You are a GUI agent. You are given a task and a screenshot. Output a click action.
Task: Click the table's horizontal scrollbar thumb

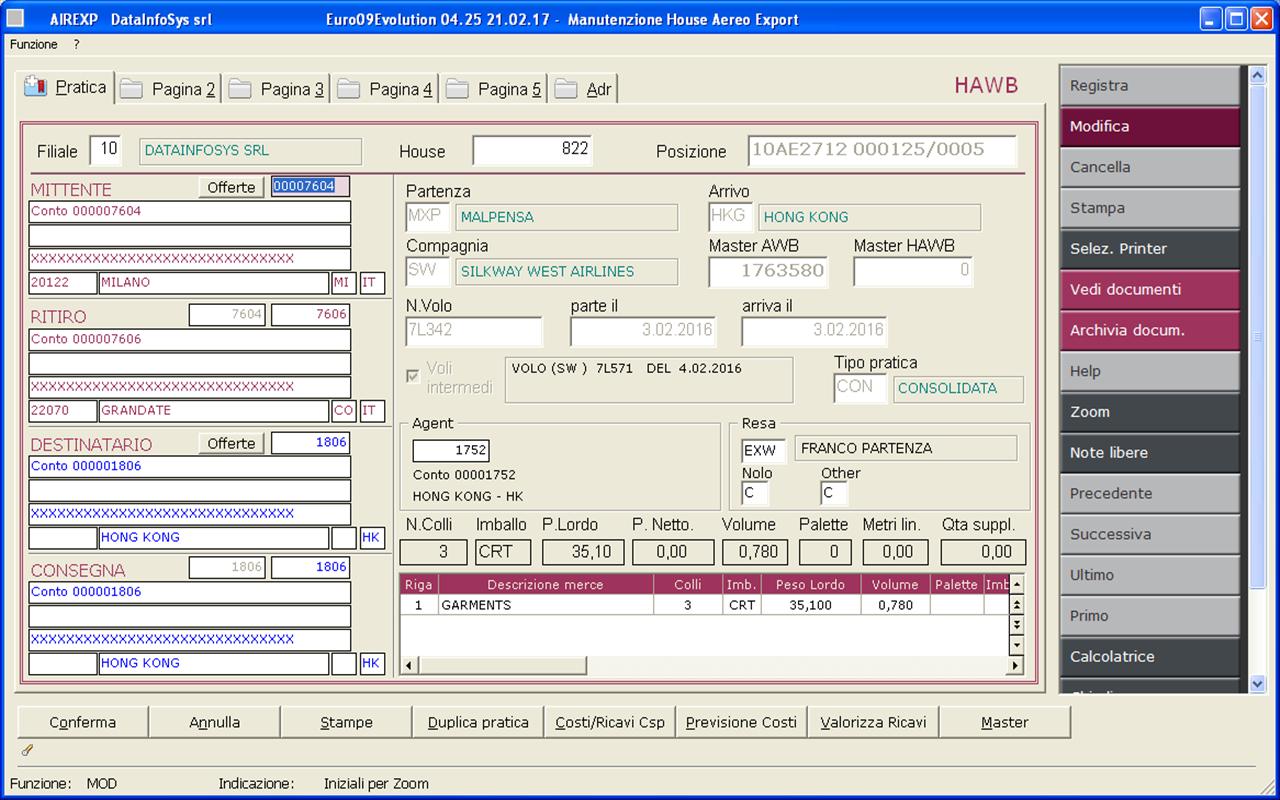click(x=502, y=665)
